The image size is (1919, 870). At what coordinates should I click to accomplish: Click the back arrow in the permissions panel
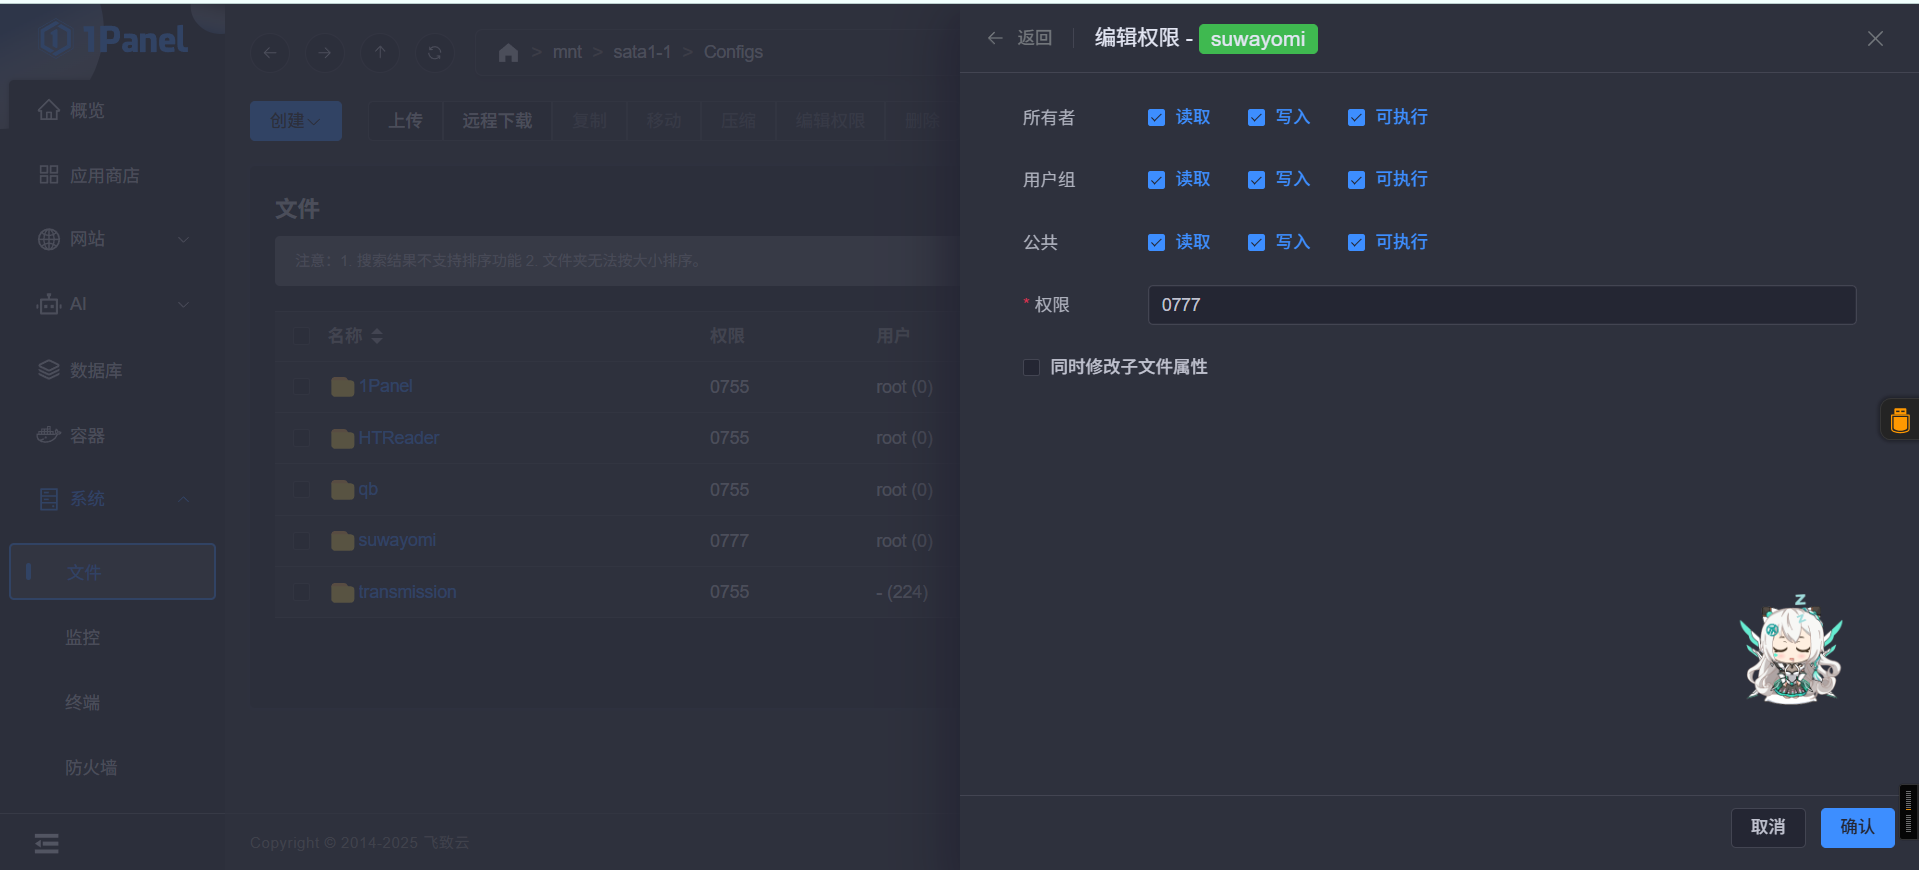995,38
